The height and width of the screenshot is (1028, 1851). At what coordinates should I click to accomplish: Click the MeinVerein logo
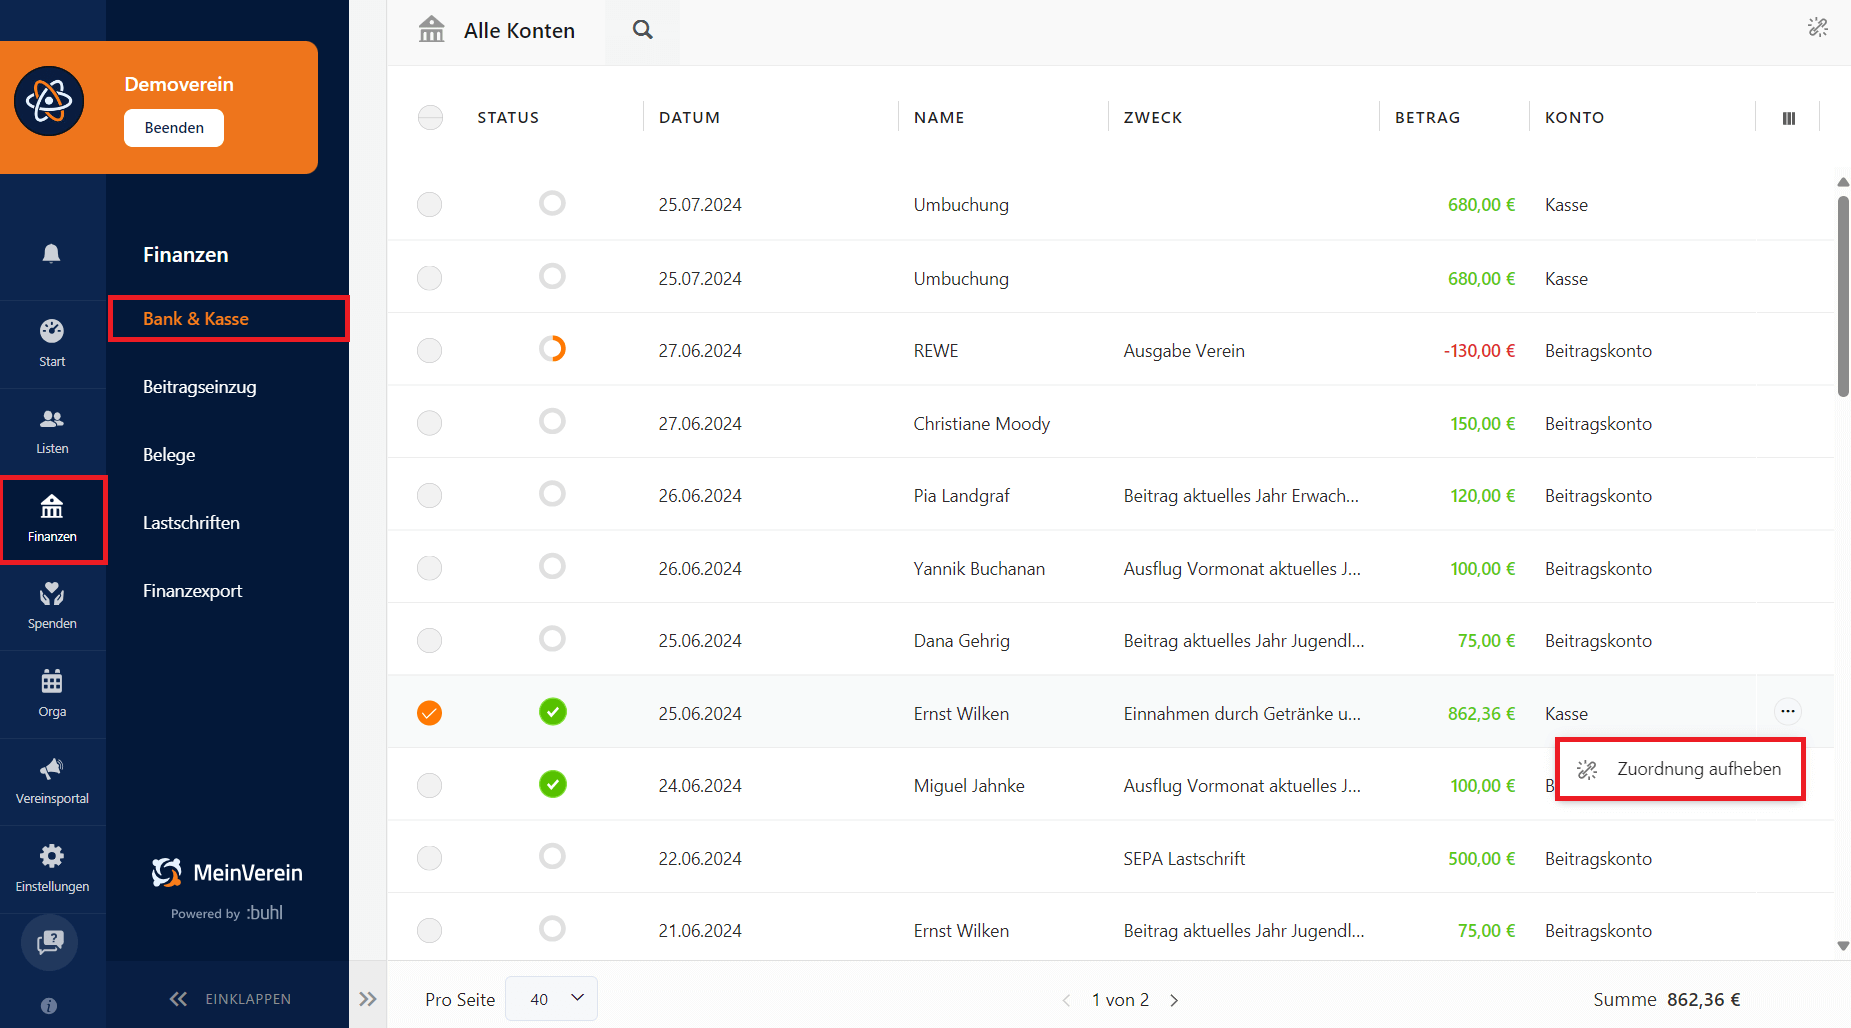[x=227, y=873]
